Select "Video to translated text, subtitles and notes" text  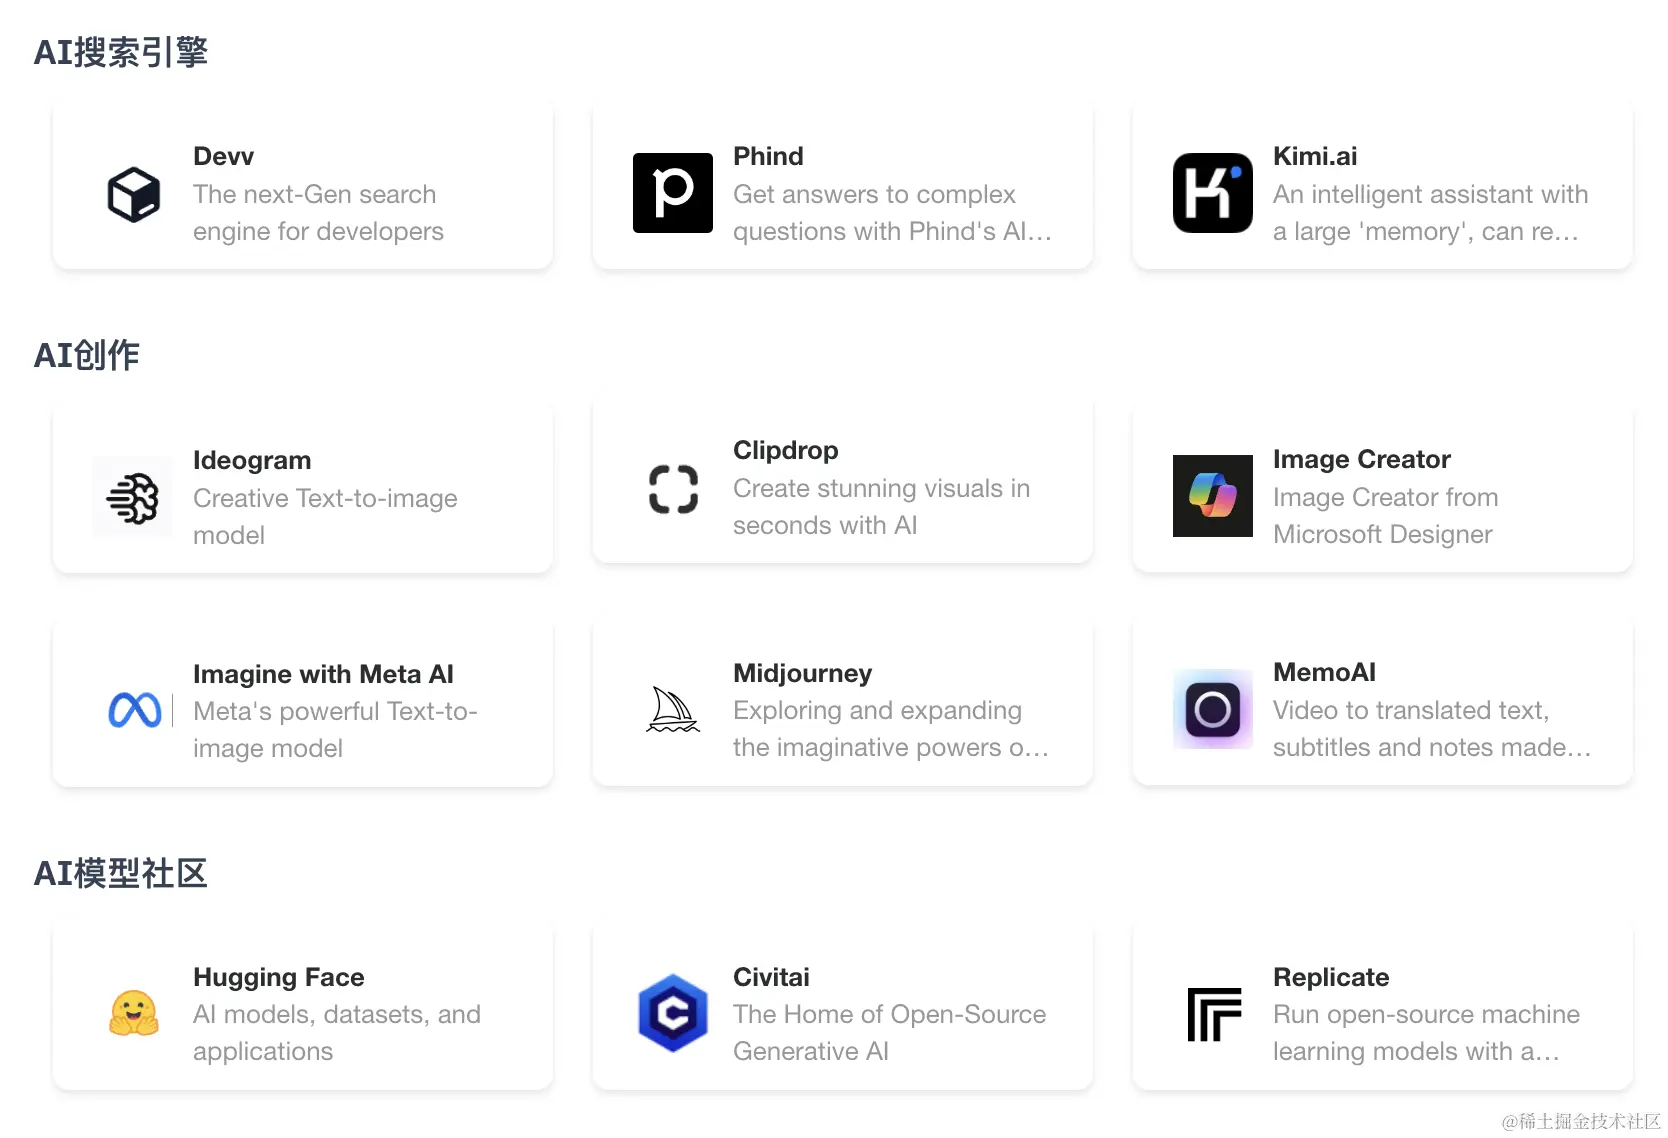pyautogui.click(x=1431, y=729)
